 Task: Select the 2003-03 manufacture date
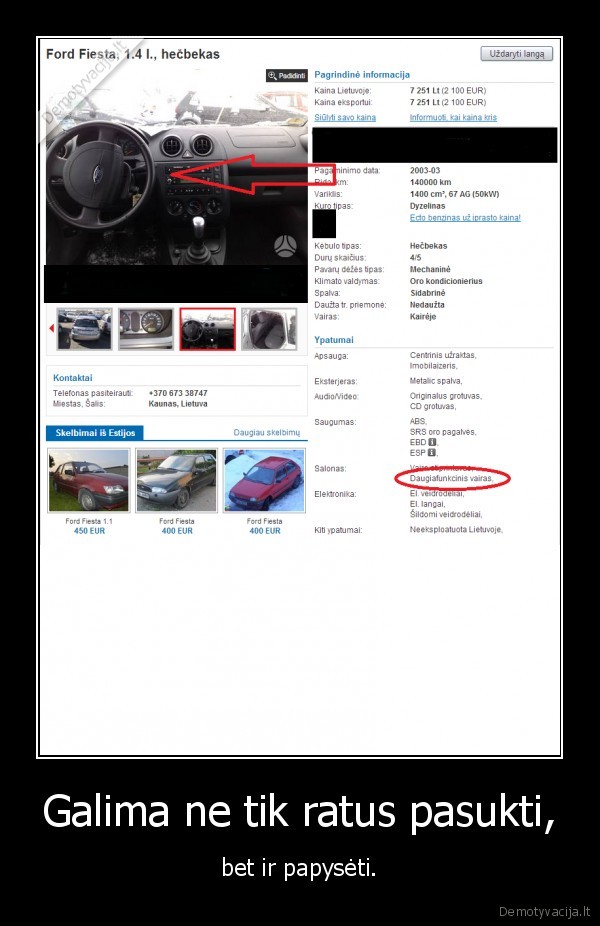(x=425, y=171)
